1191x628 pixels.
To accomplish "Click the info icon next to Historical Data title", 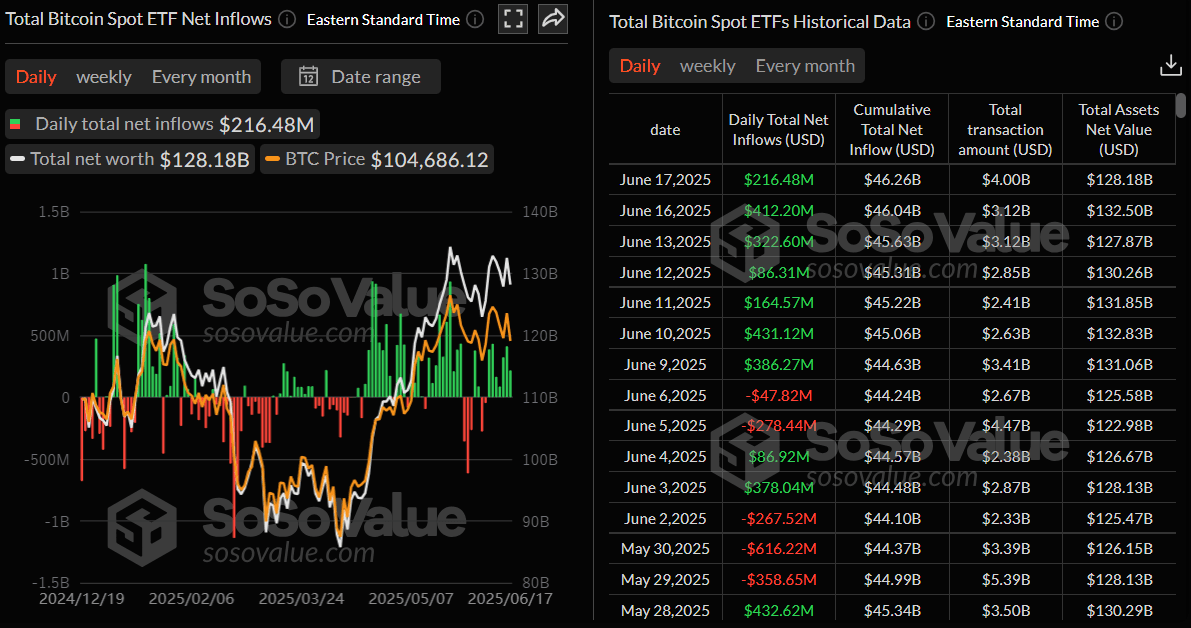I will pos(926,21).
